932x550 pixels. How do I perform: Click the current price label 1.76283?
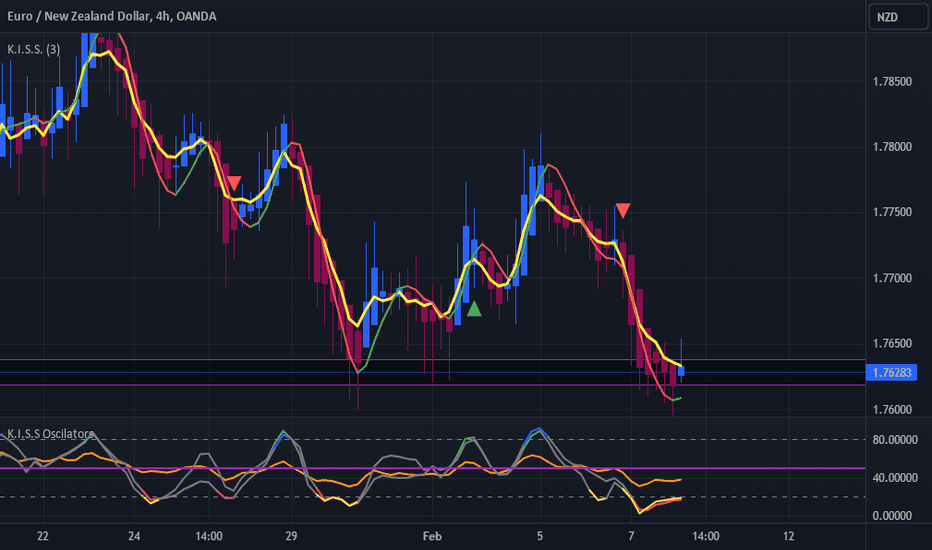[892, 372]
